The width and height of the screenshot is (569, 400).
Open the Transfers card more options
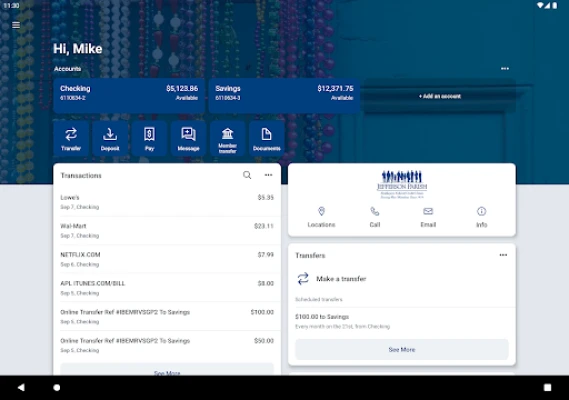(x=503, y=255)
